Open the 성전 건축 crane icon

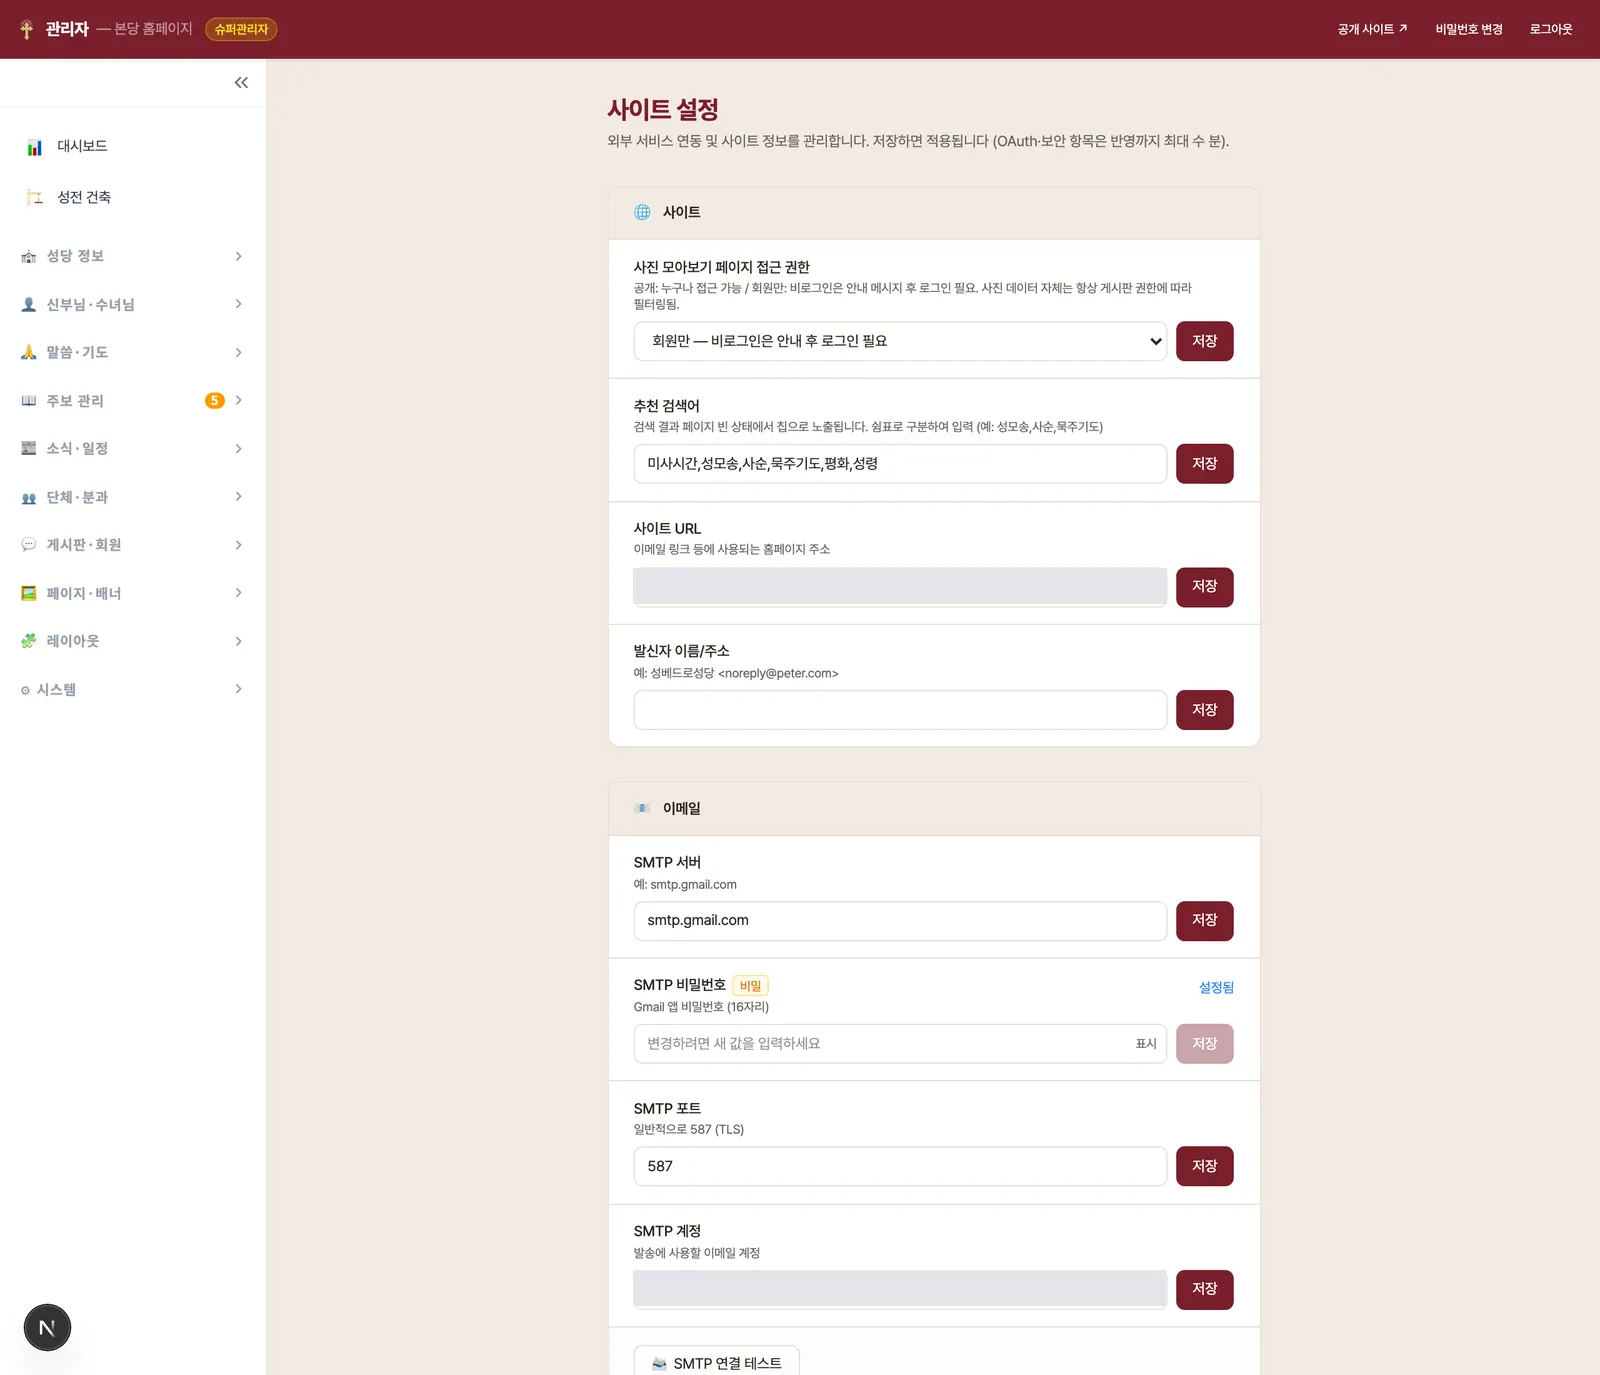tap(35, 197)
